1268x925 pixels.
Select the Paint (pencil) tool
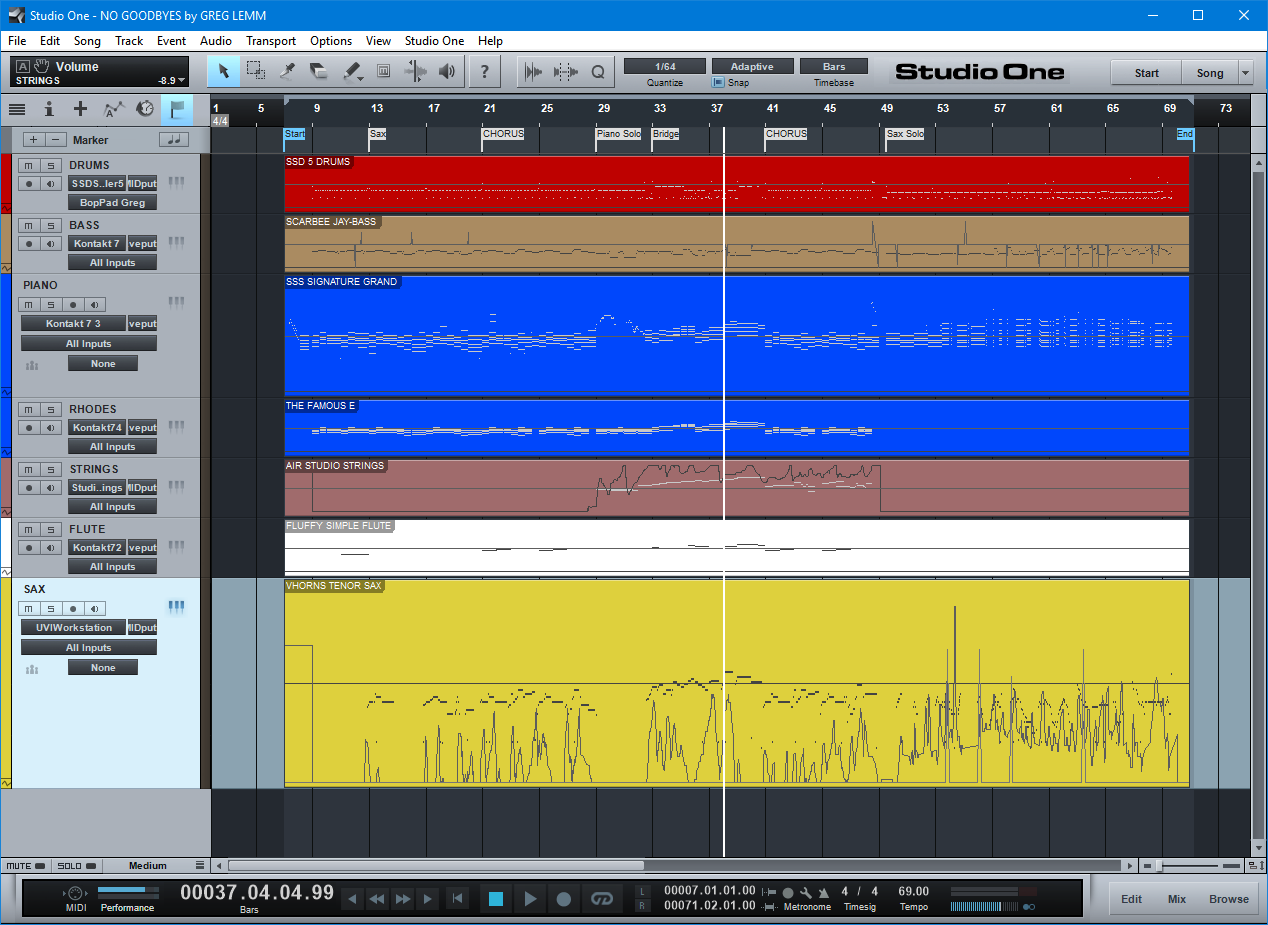point(350,71)
